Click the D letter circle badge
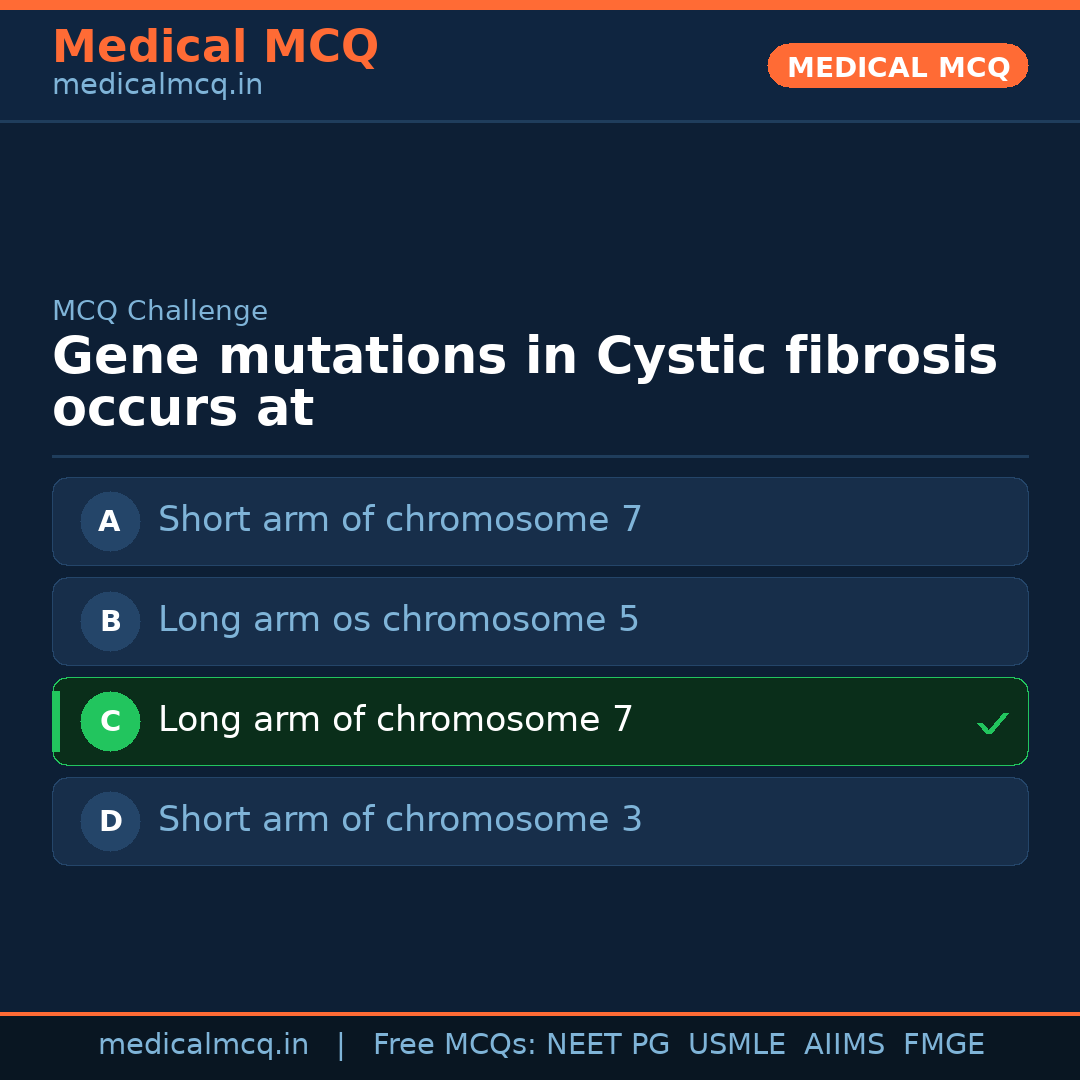 pos(110,821)
